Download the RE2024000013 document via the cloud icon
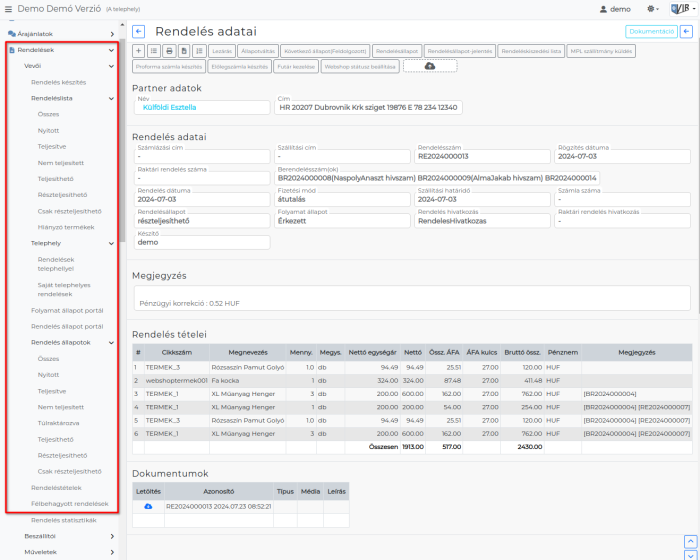Screen dimensions: 700x560 tap(148, 507)
